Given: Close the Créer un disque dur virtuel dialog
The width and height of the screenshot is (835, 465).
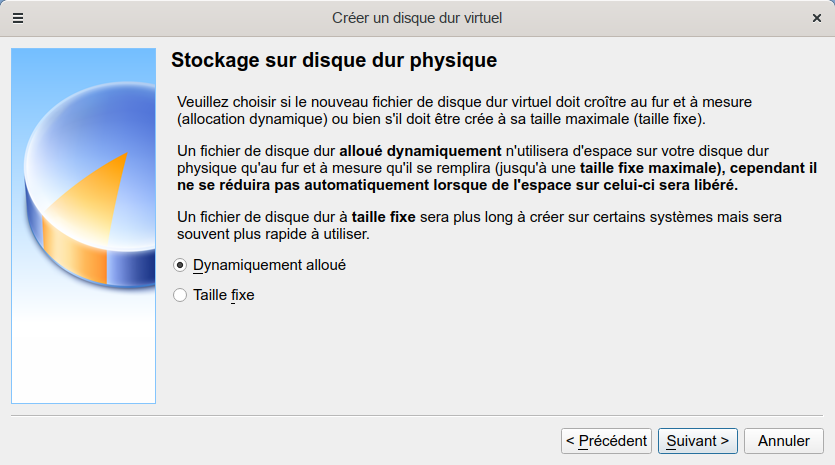Looking at the screenshot, I should click(x=816, y=18).
